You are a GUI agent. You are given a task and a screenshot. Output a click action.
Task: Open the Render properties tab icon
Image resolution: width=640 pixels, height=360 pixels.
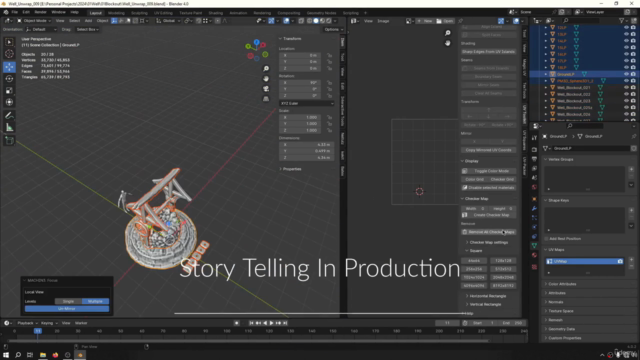tap(534, 149)
